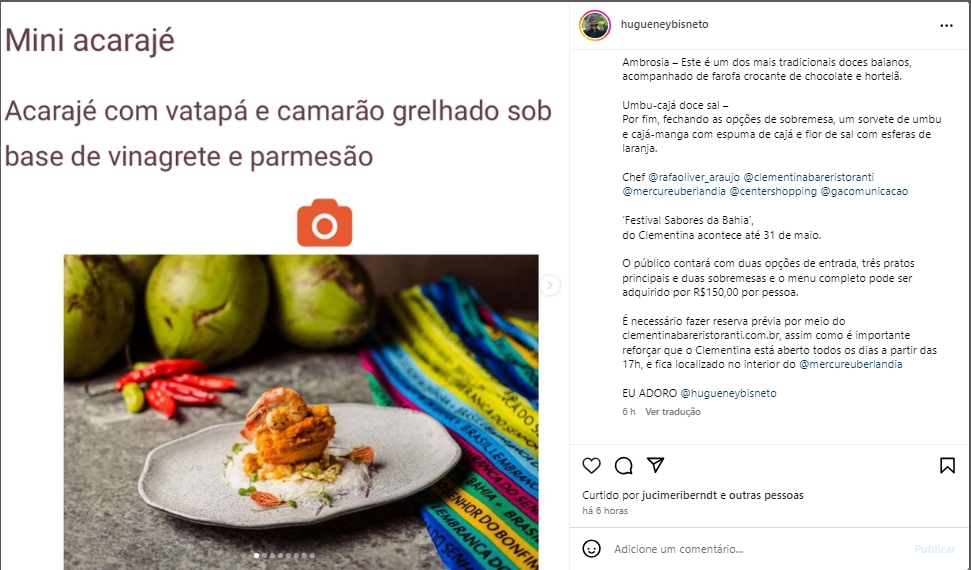Share post with paper plane icon
Image resolution: width=971 pixels, height=570 pixels.
[x=656, y=465]
